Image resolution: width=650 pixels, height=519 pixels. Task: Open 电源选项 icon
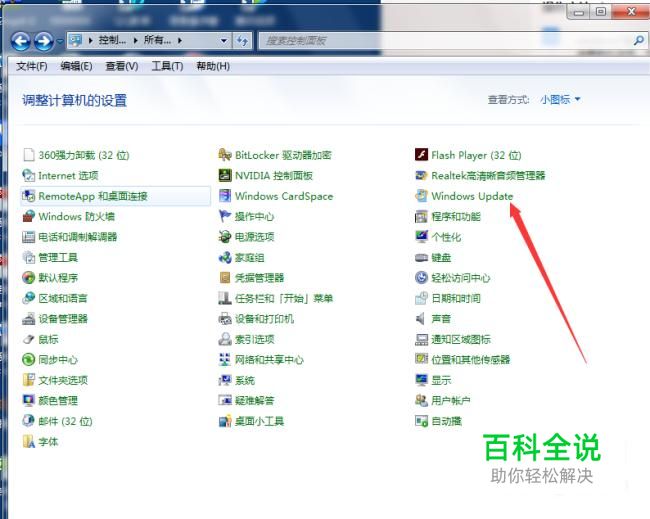225,237
